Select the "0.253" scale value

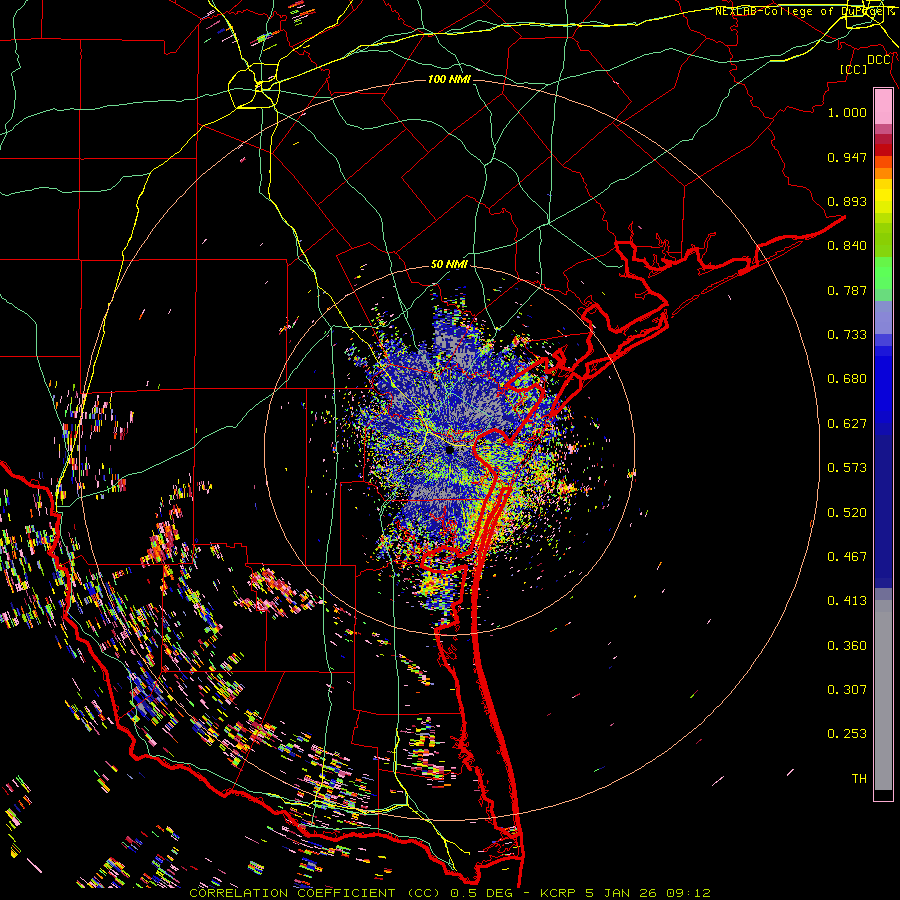tap(847, 734)
